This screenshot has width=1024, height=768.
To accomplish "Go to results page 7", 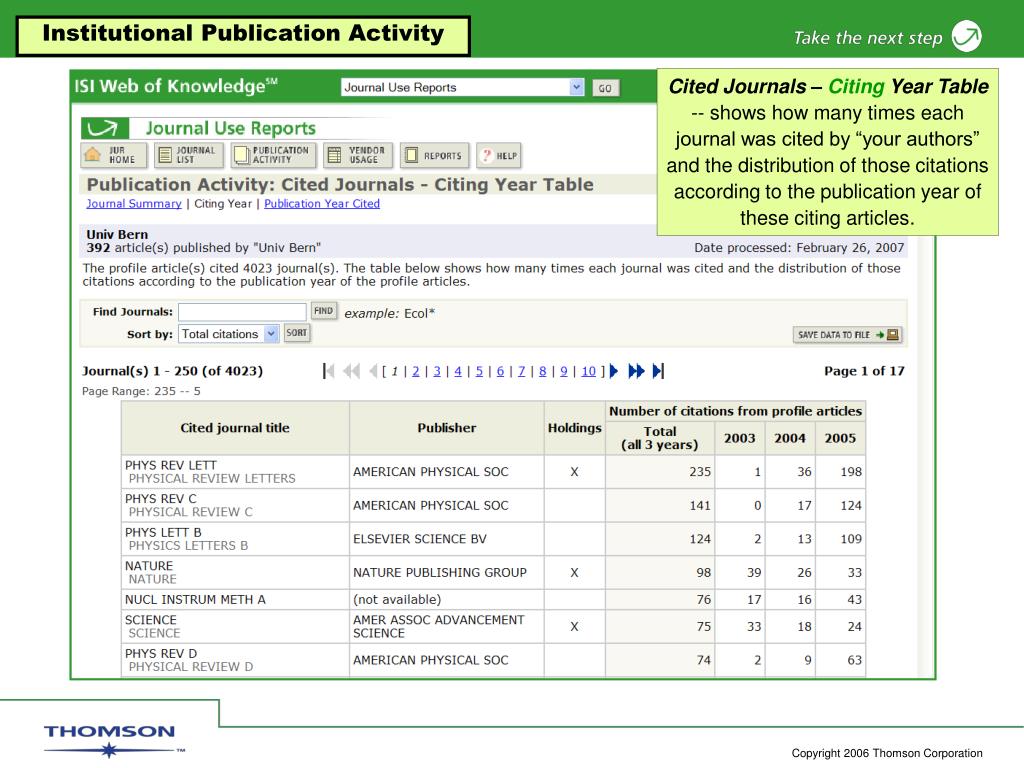I will 521,371.
